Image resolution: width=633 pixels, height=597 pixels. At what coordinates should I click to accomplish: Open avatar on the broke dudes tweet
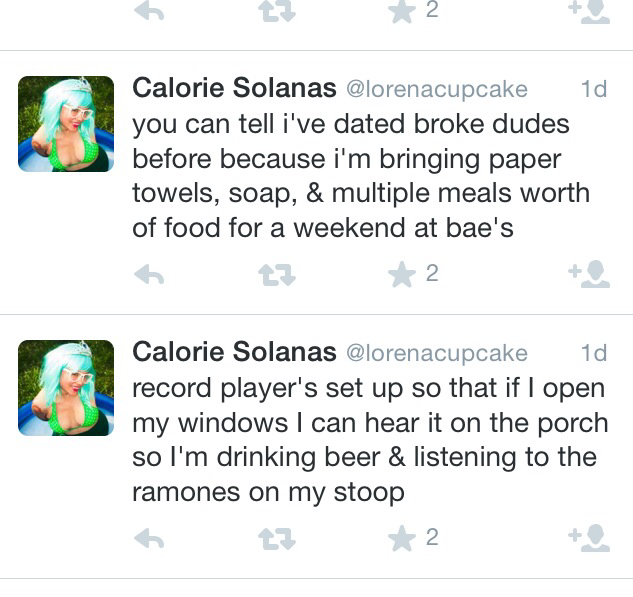pos(66,124)
